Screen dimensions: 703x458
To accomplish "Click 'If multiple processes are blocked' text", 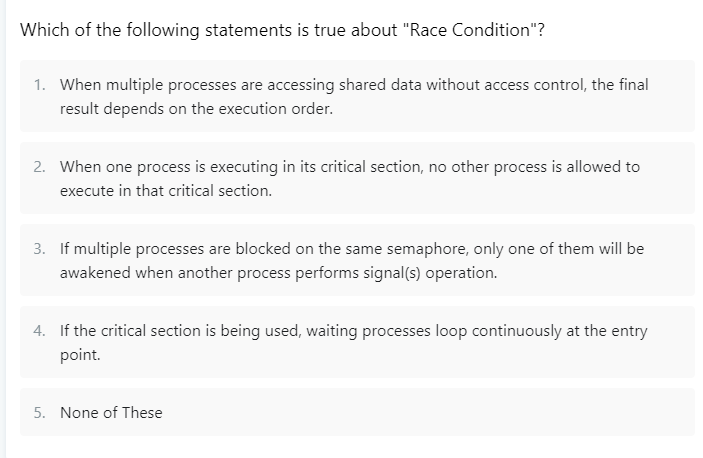I will (175, 249).
